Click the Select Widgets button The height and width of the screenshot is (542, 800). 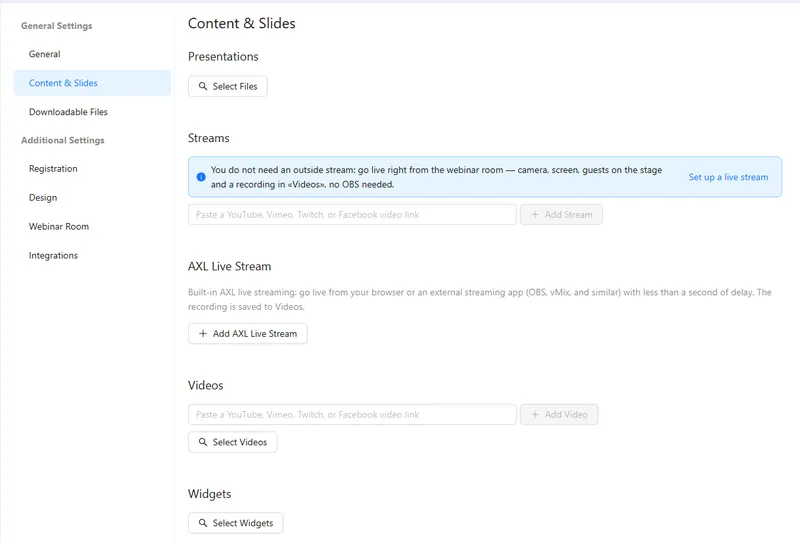pos(236,523)
